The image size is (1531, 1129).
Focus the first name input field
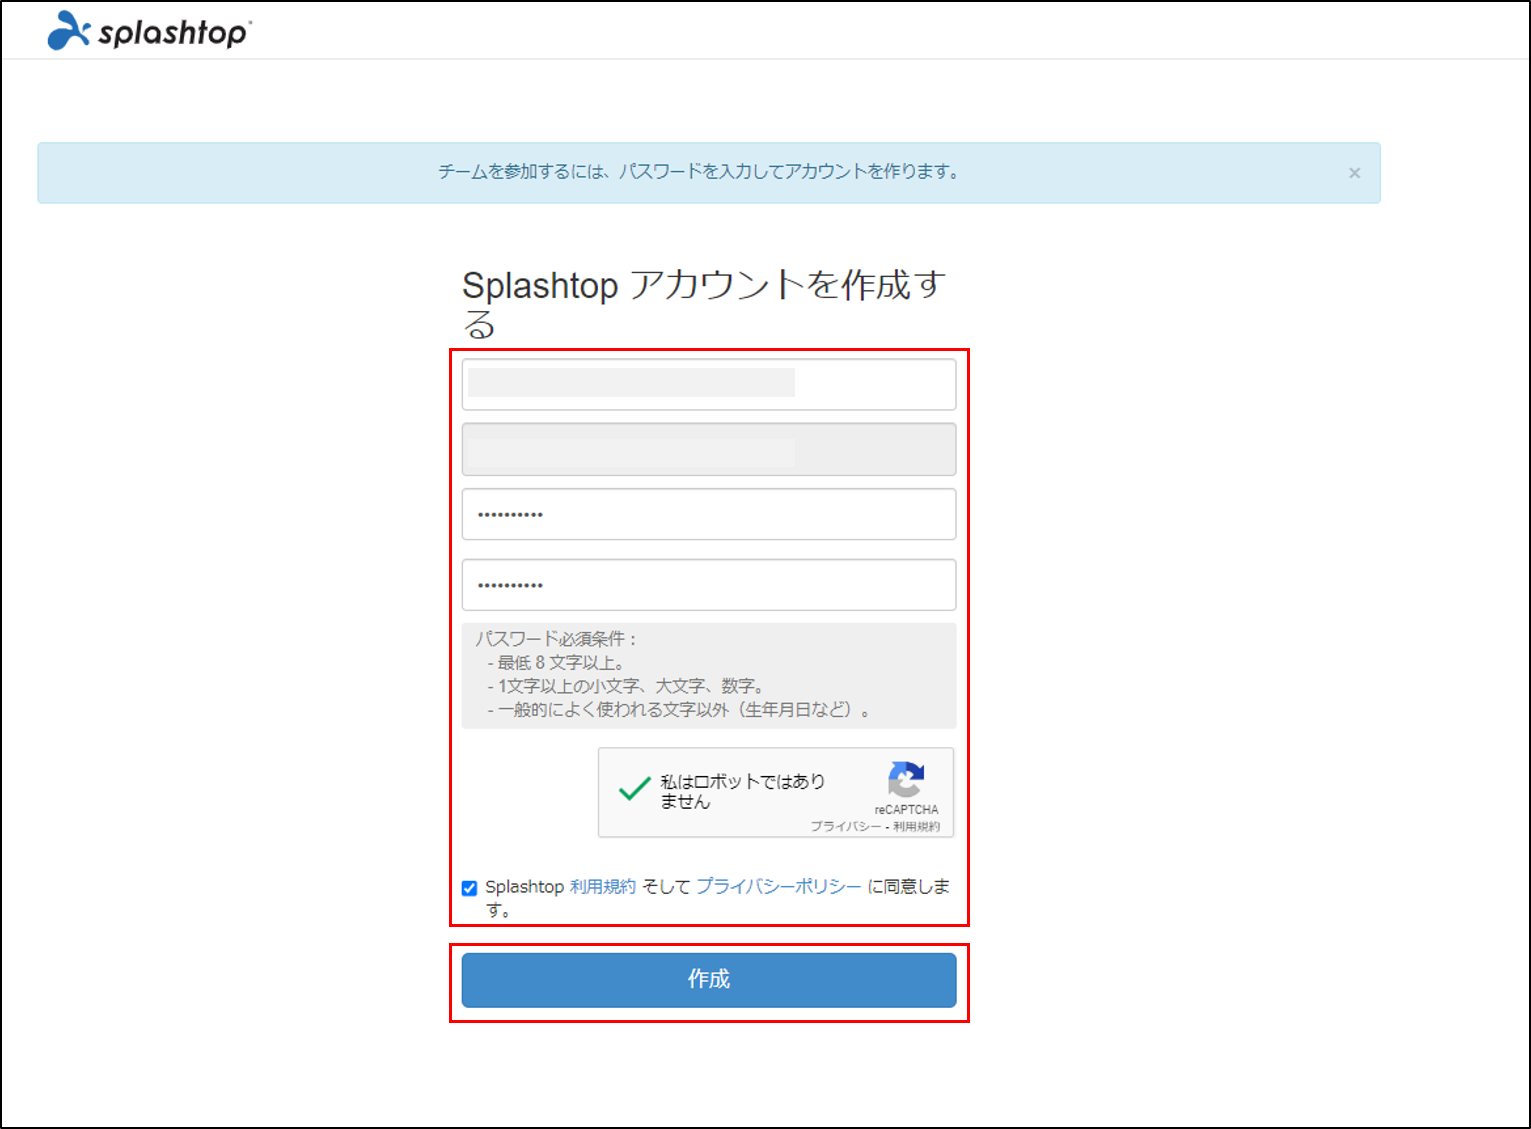click(709, 384)
